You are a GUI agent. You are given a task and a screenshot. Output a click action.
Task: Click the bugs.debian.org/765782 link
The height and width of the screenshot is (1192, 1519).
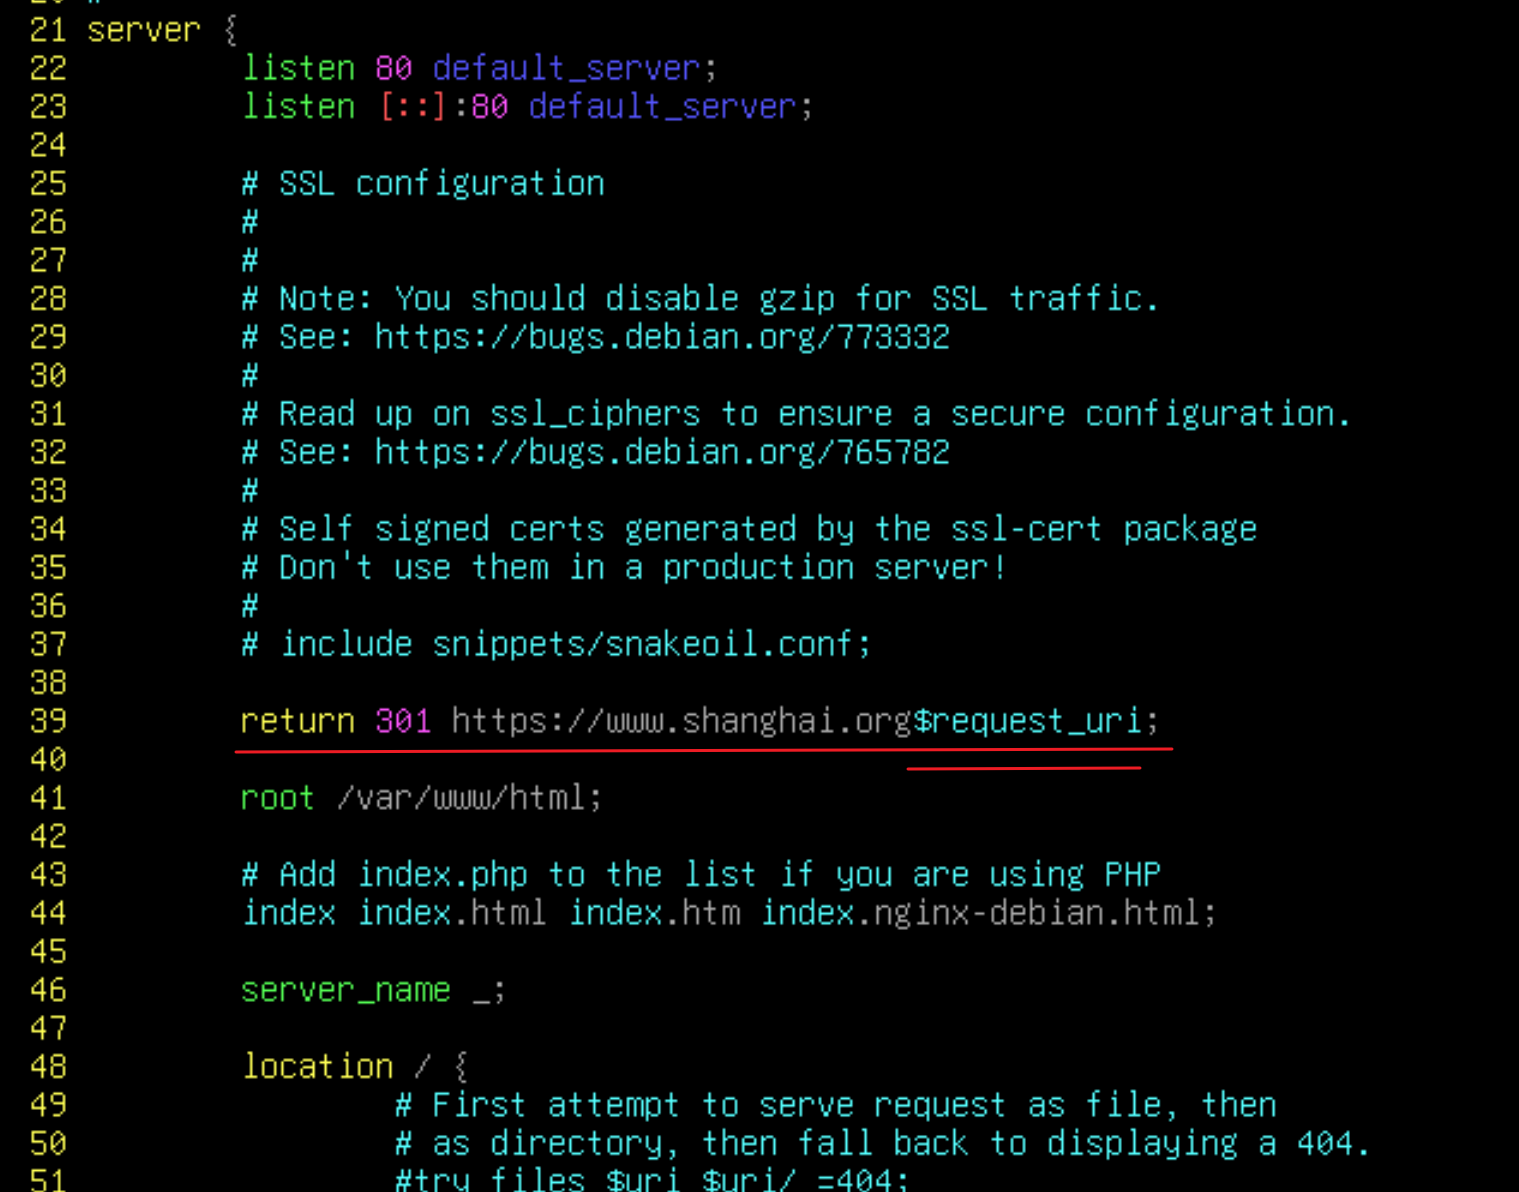(662, 452)
